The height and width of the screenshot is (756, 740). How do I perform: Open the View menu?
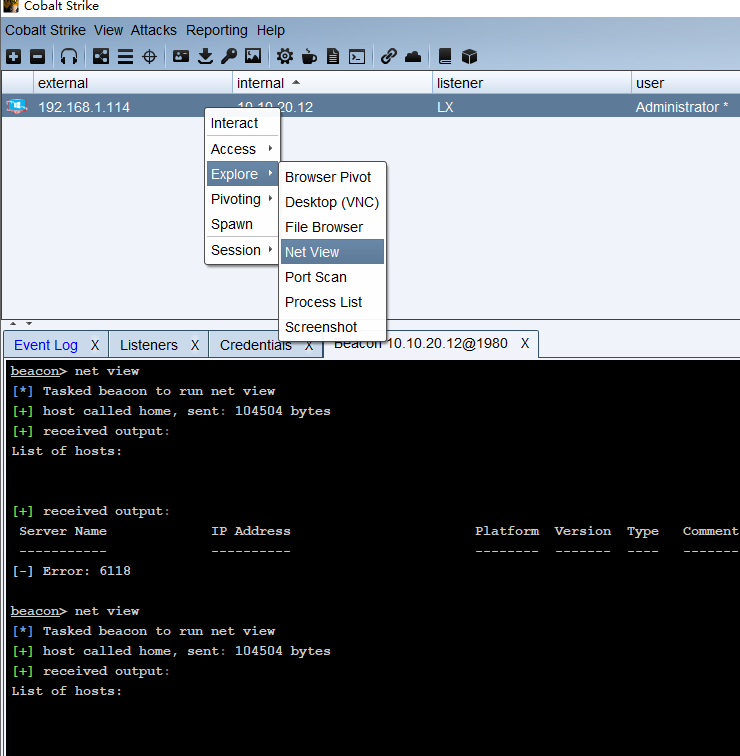[108, 30]
